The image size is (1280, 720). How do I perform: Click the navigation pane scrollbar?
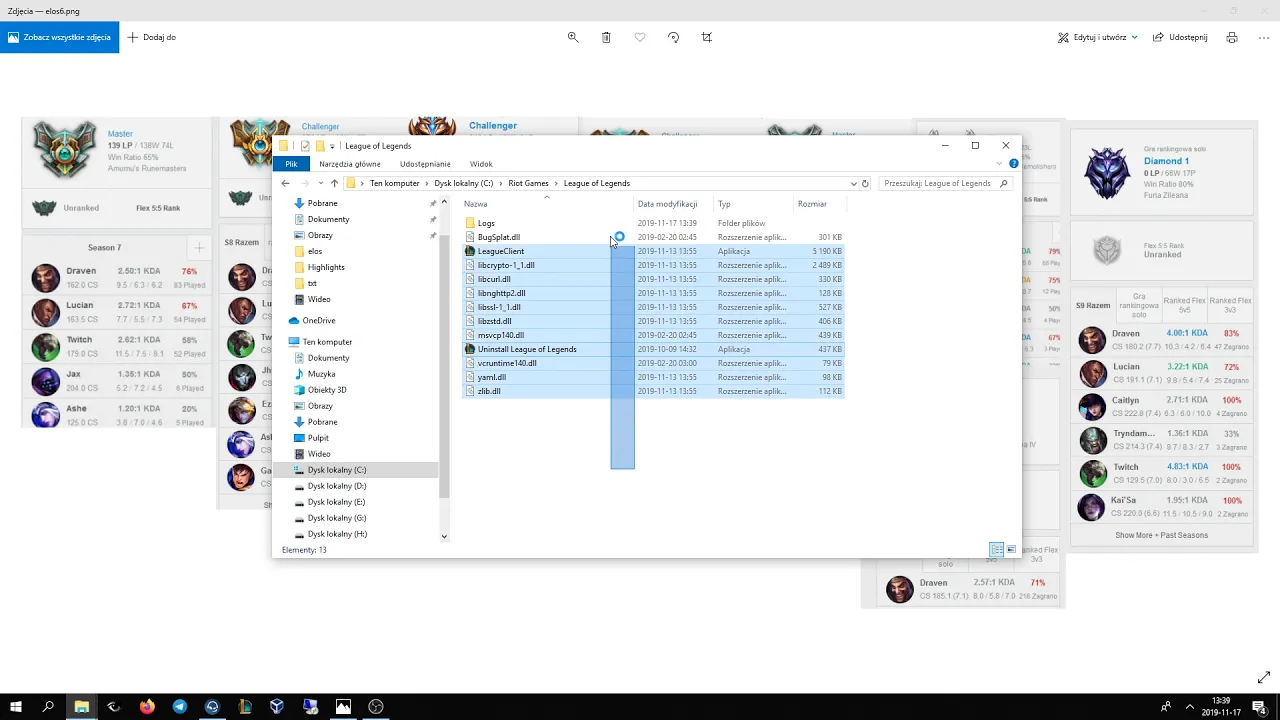pyautogui.click(x=444, y=366)
